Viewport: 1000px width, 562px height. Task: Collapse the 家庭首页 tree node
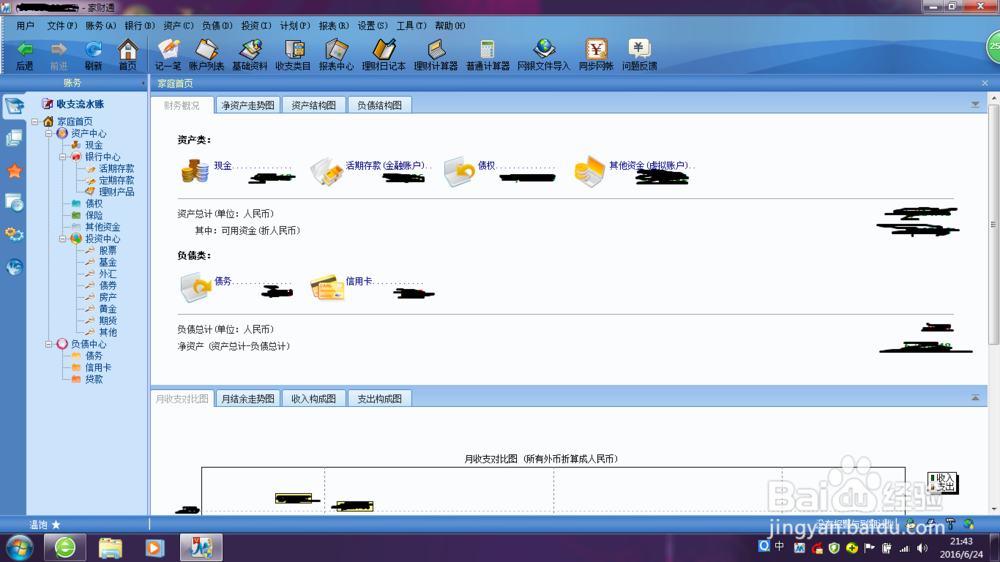(x=35, y=121)
